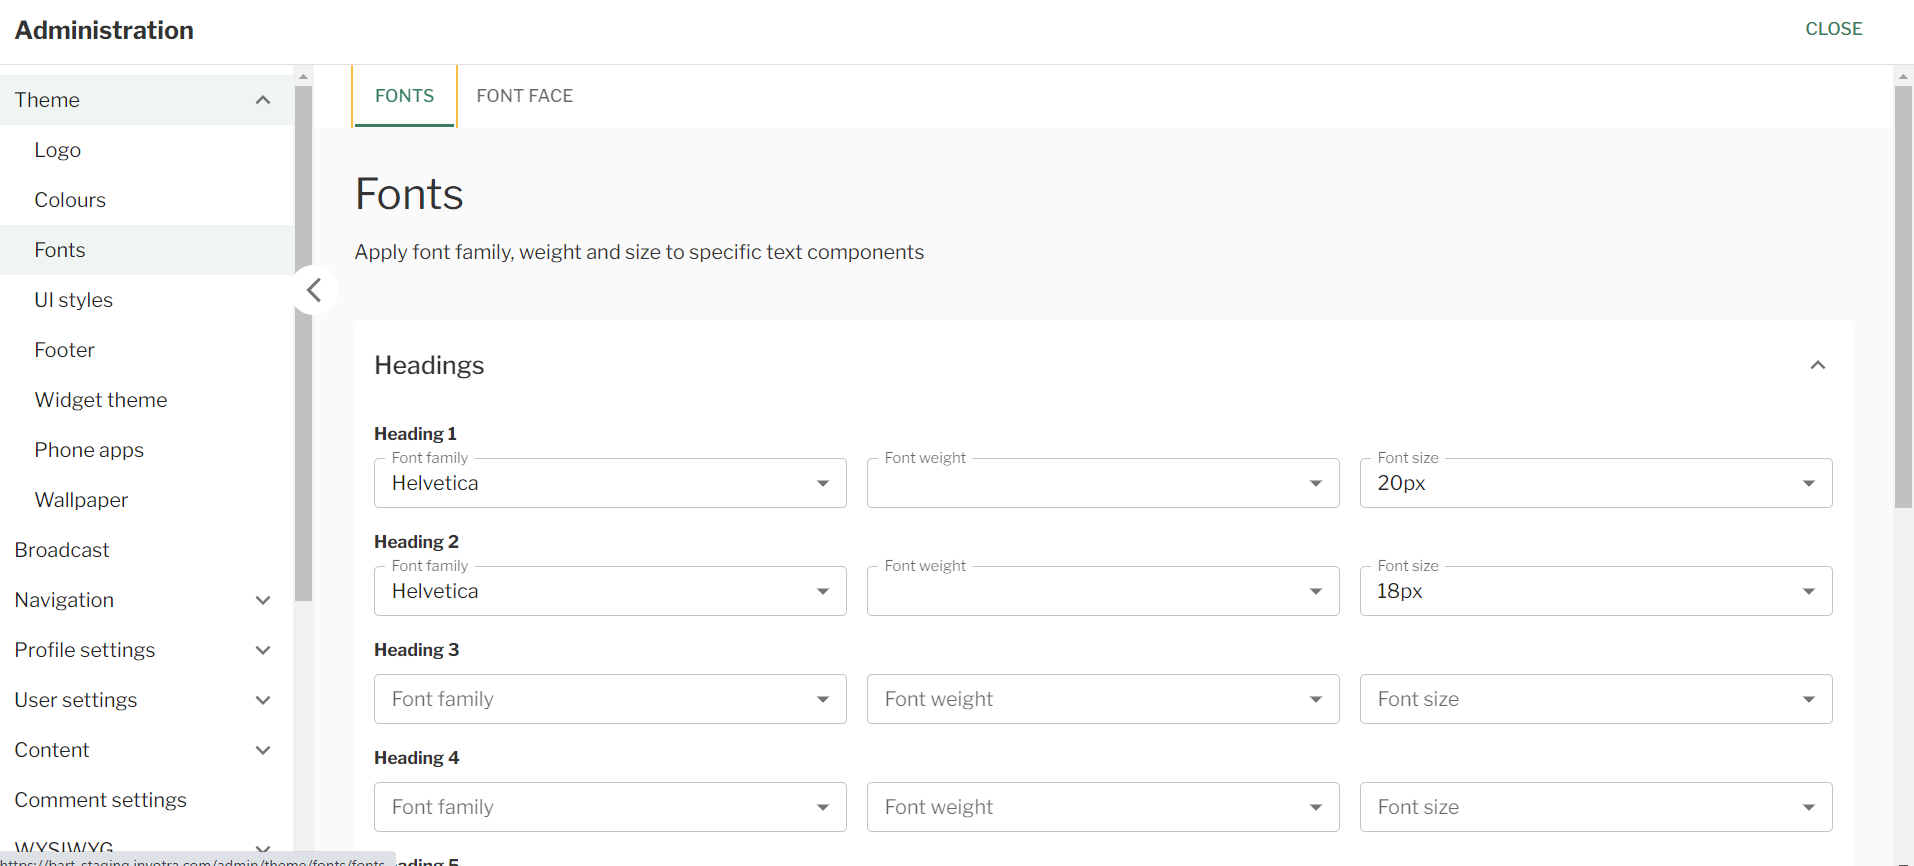Expand the Content menu group
Image resolution: width=1914 pixels, height=866 pixels.
coord(262,750)
